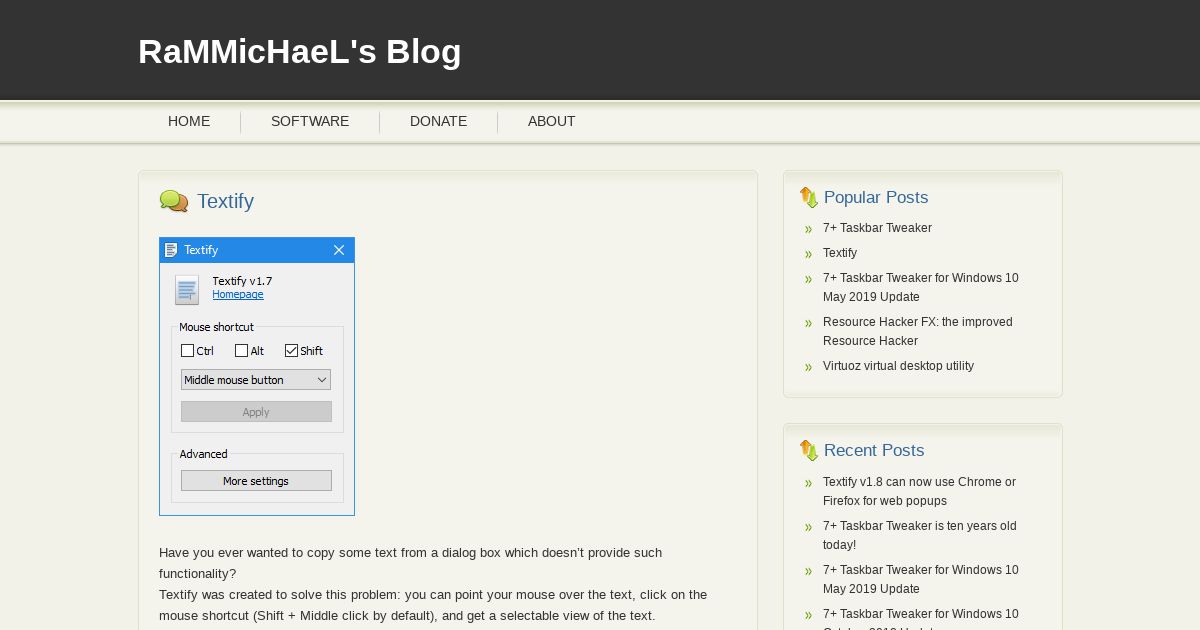Viewport: 1200px width, 630px height.
Task: Open popular post Windows 10 May 2019 Update
Action: pyautogui.click(x=921, y=288)
